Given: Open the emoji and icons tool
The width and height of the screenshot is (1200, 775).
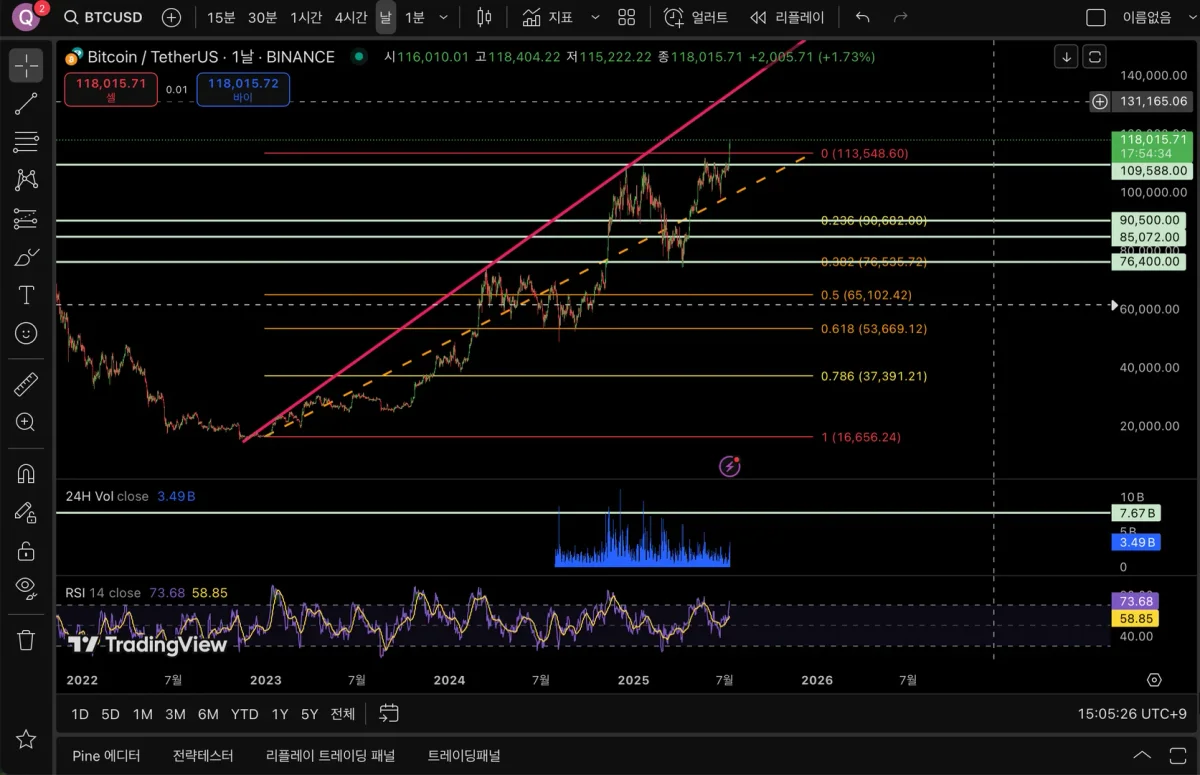Looking at the screenshot, I should tap(26, 333).
